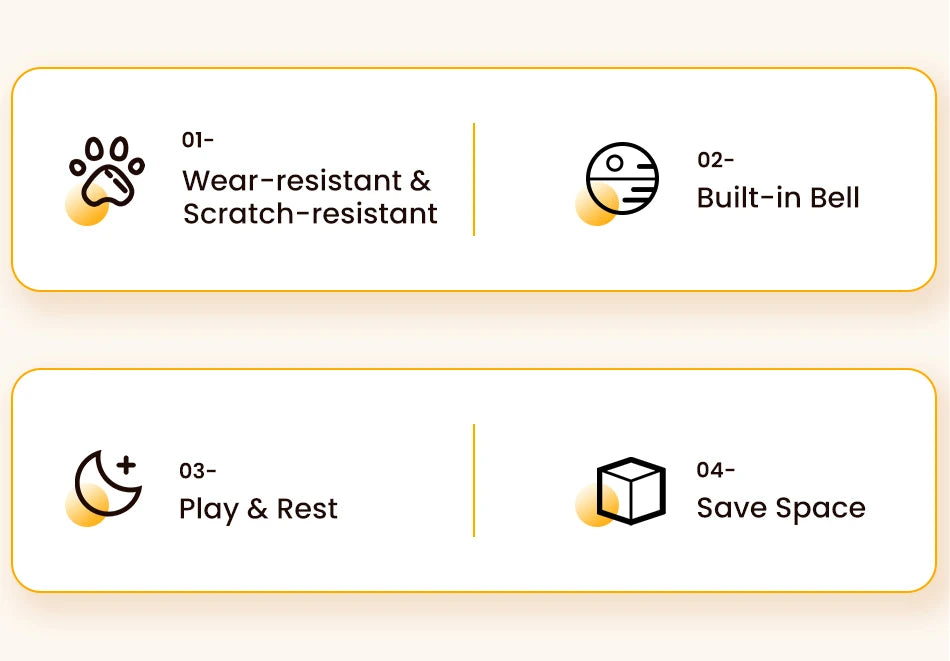Click the vertical divider in the bottom card
This screenshot has height=661, width=950.
click(x=474, y=480)
